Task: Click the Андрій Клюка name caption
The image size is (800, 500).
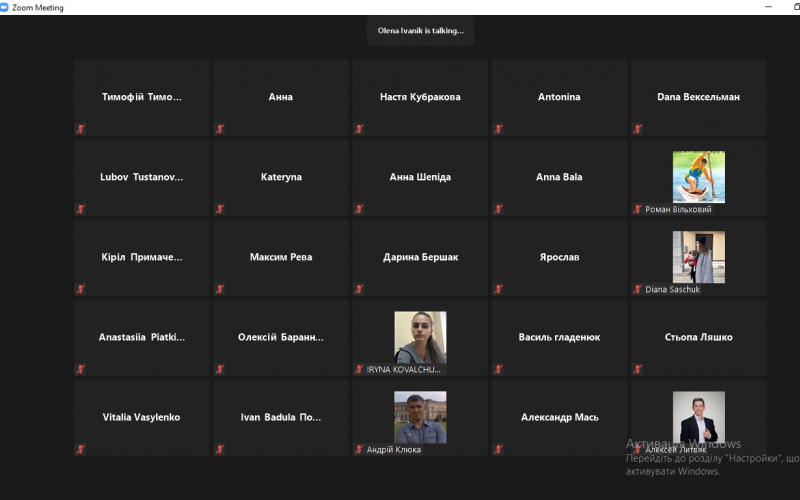Action: (x=393, y=449)
